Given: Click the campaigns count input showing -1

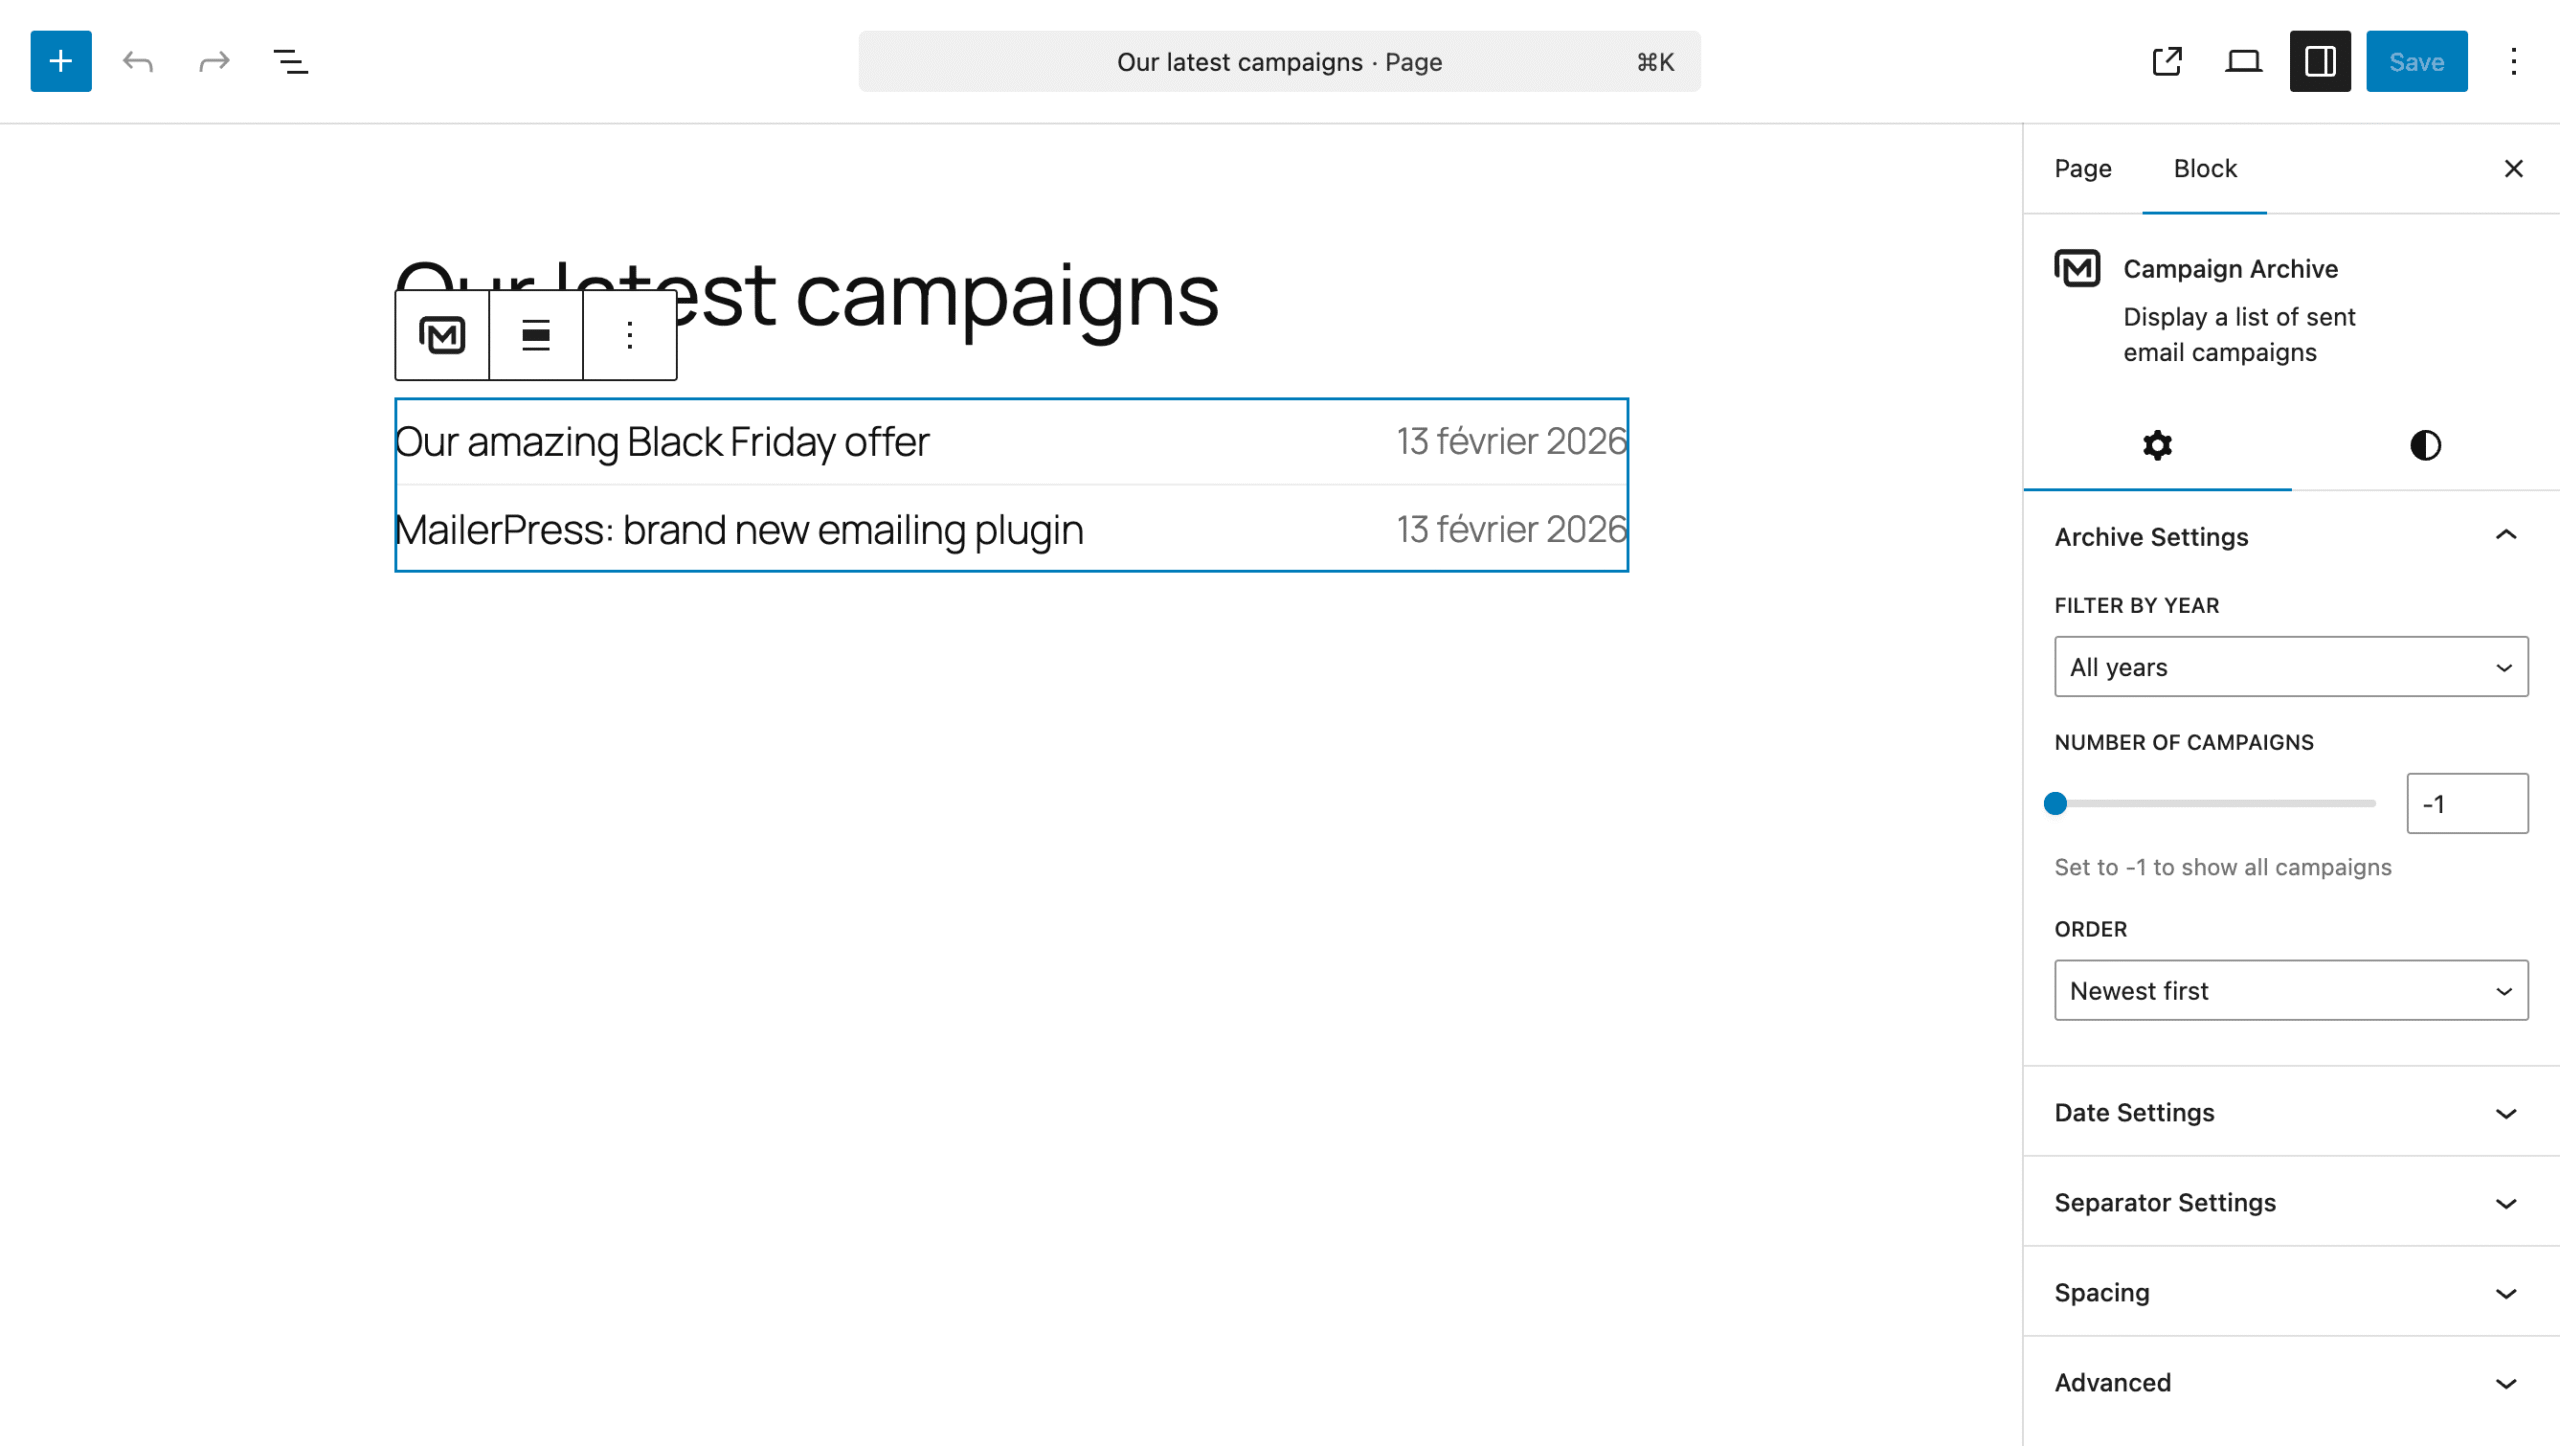Looking at the screenshot, I should tap(2466, 803).
